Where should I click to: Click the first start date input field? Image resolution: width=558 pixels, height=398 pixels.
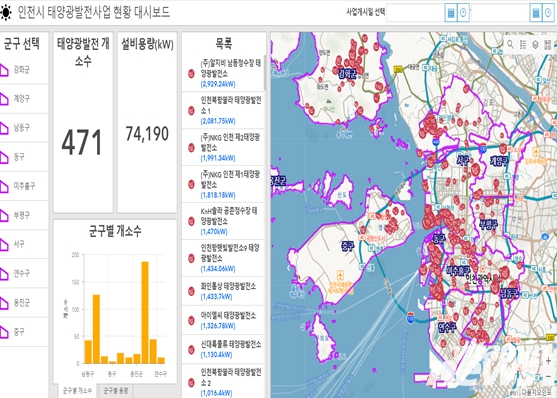coord(415,13)
